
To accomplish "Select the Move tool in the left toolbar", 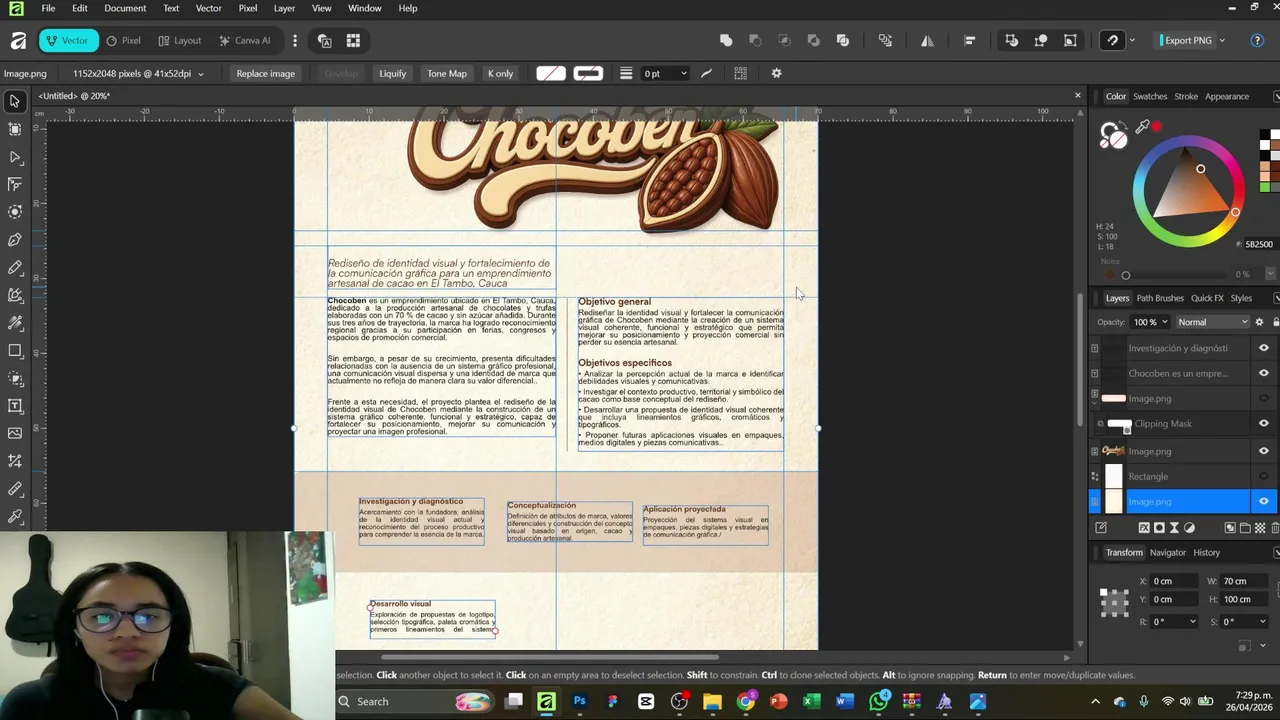I will pos(15,101).
